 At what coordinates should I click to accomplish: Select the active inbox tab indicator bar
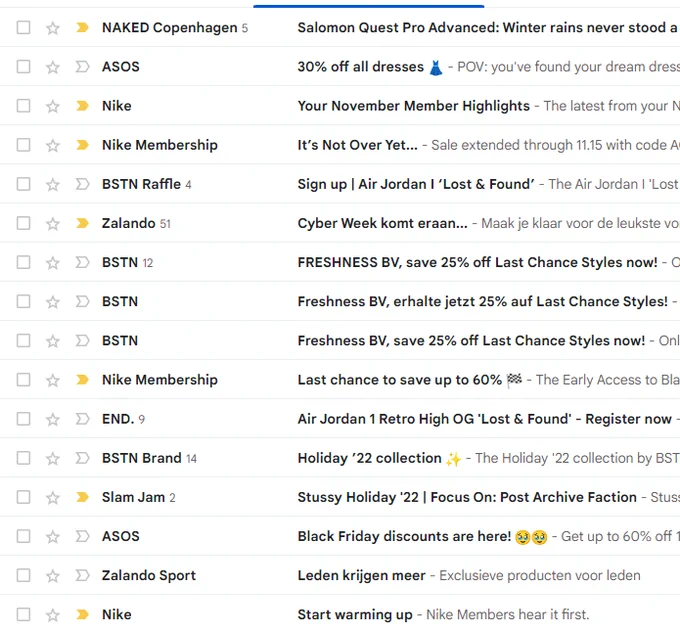click(x=369, y=7)
